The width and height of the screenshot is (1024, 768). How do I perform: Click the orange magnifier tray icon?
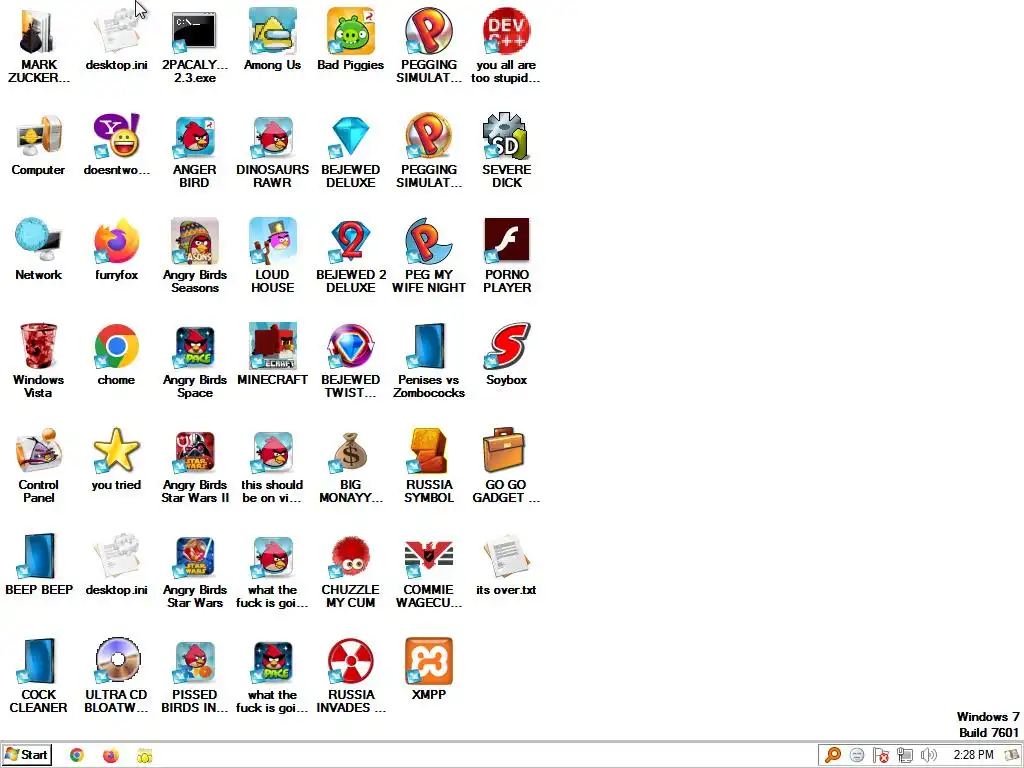(833, 756)
